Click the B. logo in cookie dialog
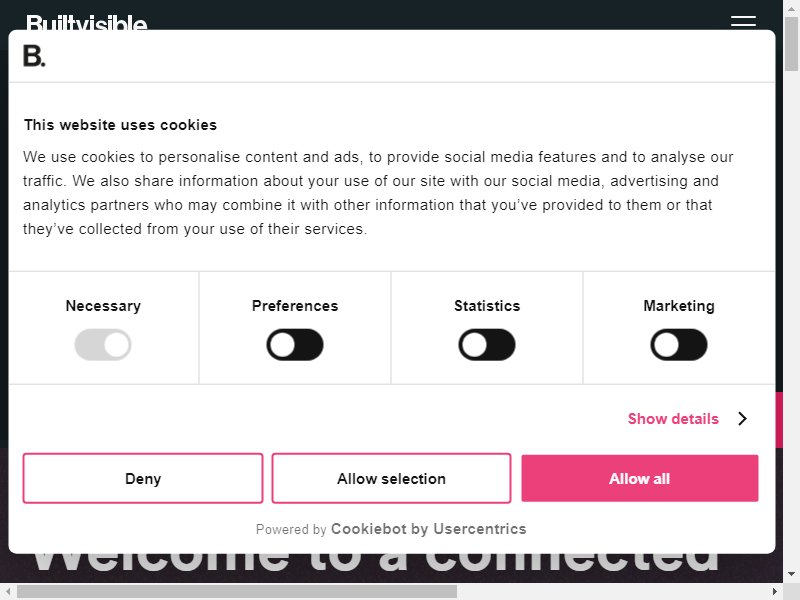The image size is (800, 600). coord(34,56)
